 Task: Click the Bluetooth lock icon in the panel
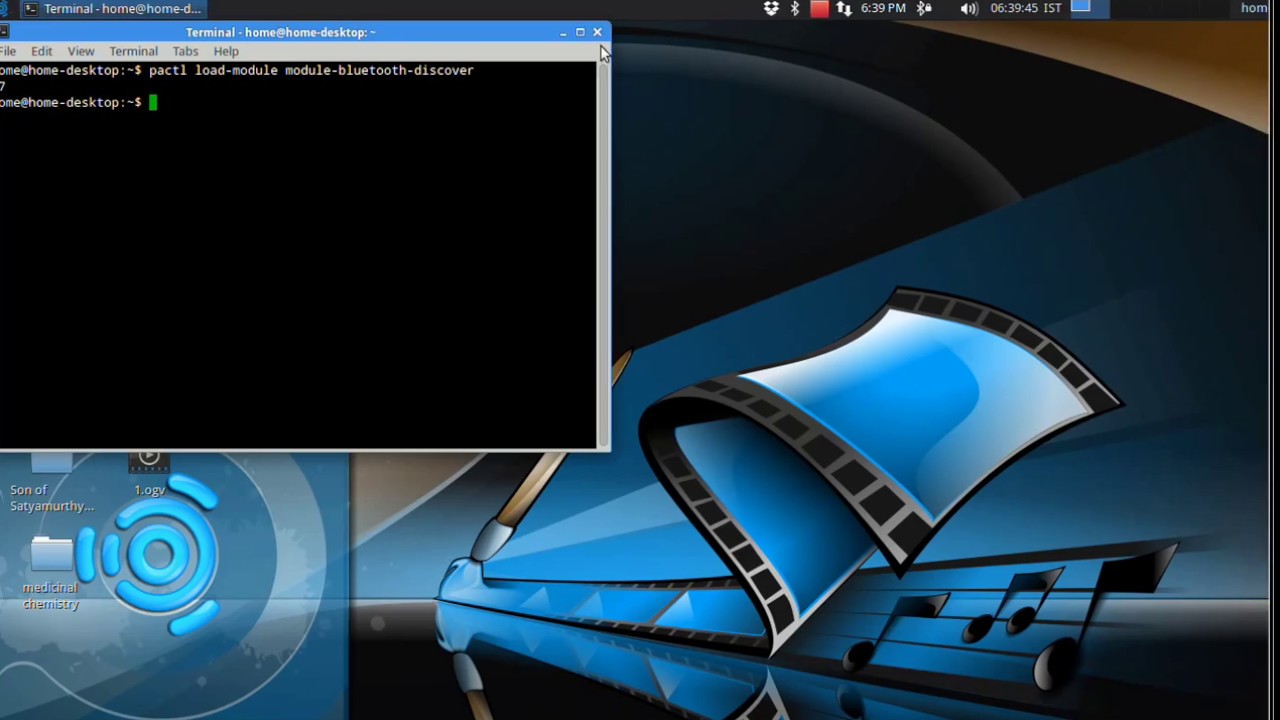click(x=924, y=8)
